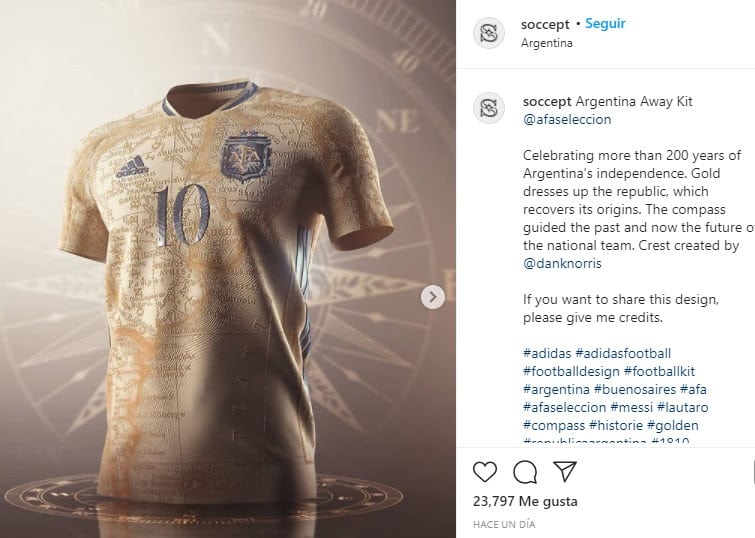Image resolution: width=755 pixels, height=538 pixels.
Task: Open the #footballdesign hashtag
Action: [571, 371]
